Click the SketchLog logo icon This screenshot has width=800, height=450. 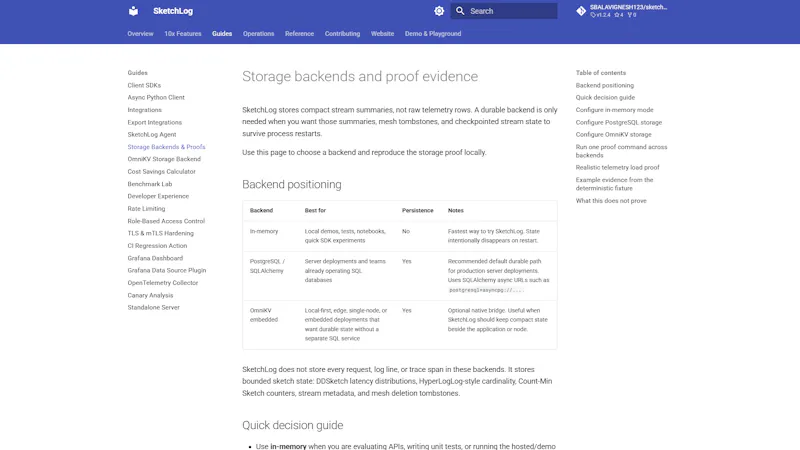(133, 11)
